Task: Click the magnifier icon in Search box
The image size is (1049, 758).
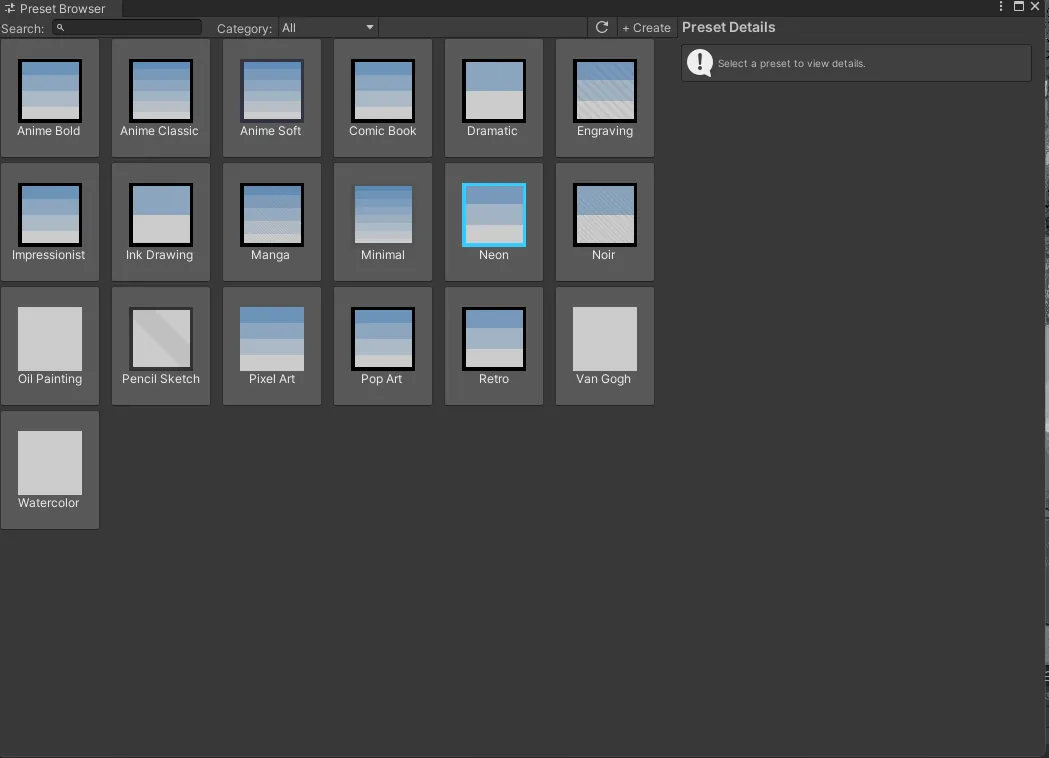Action: tap(60, 27)
